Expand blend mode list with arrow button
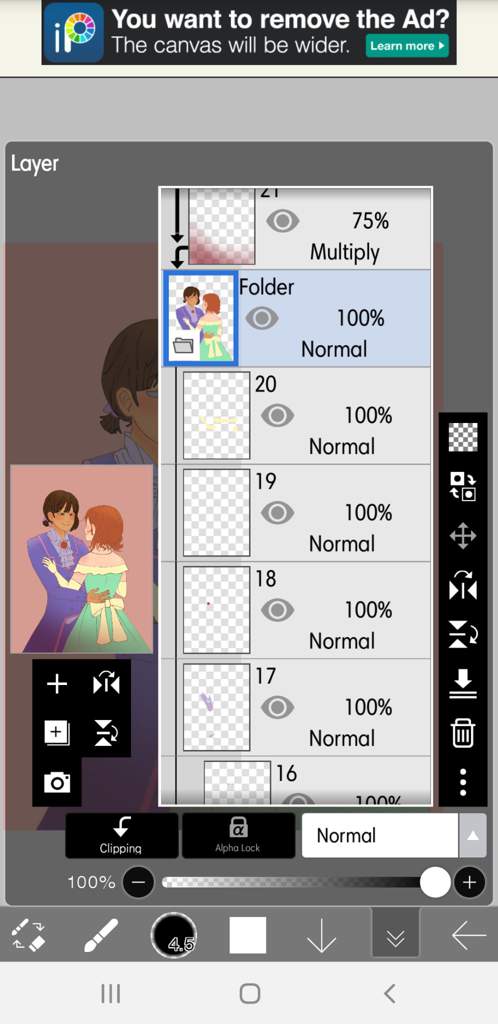This screenshot has height=1024, width=498. coord(473,835)
